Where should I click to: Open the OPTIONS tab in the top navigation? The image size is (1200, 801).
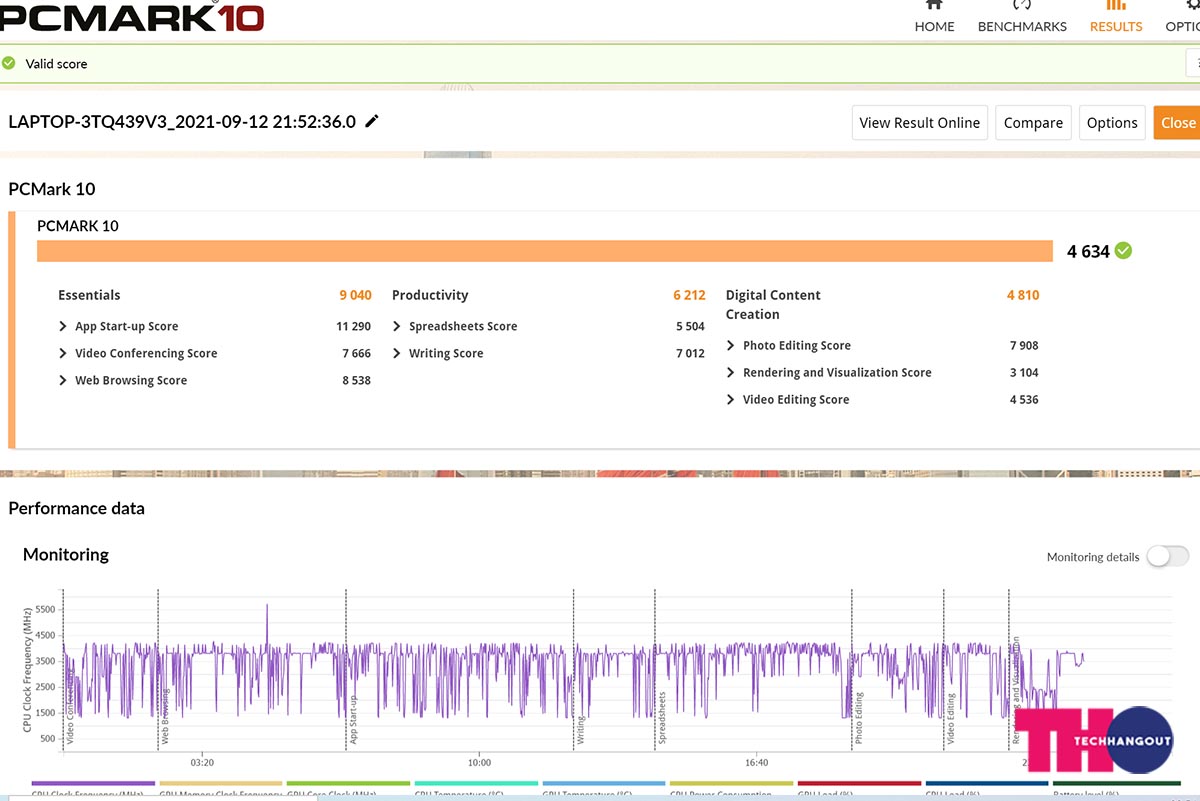[1184, 17]
